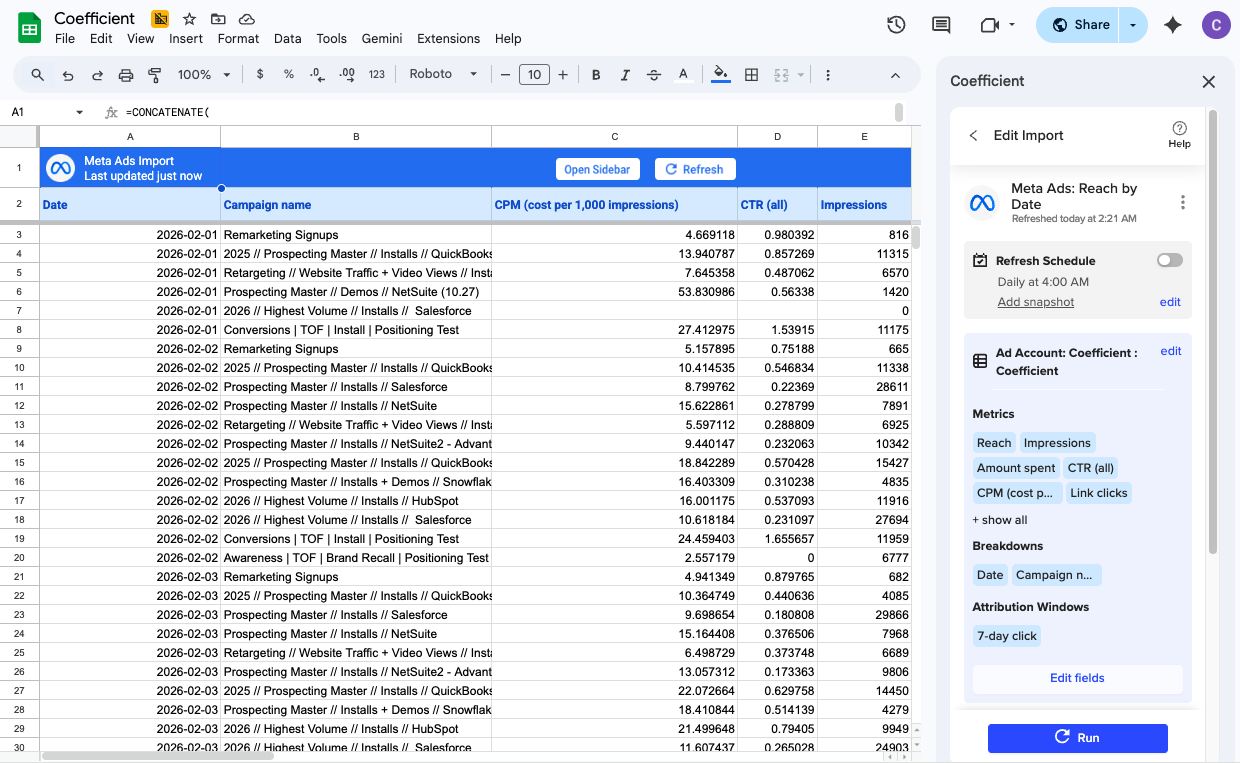Open the borders tool
The width and height of the screenshot is (1240, 763).
click(x=751, y=74)
